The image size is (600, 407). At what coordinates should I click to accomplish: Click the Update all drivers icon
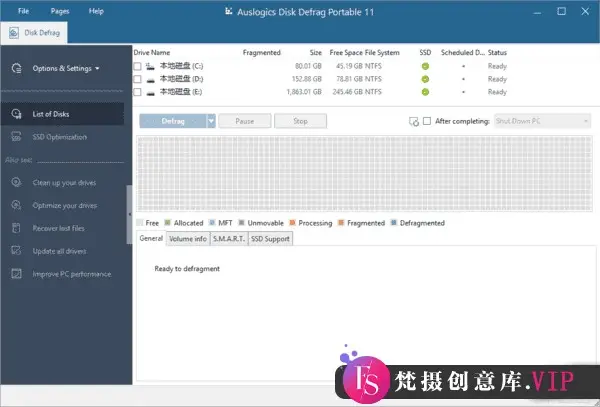click(x=16, y=251)
